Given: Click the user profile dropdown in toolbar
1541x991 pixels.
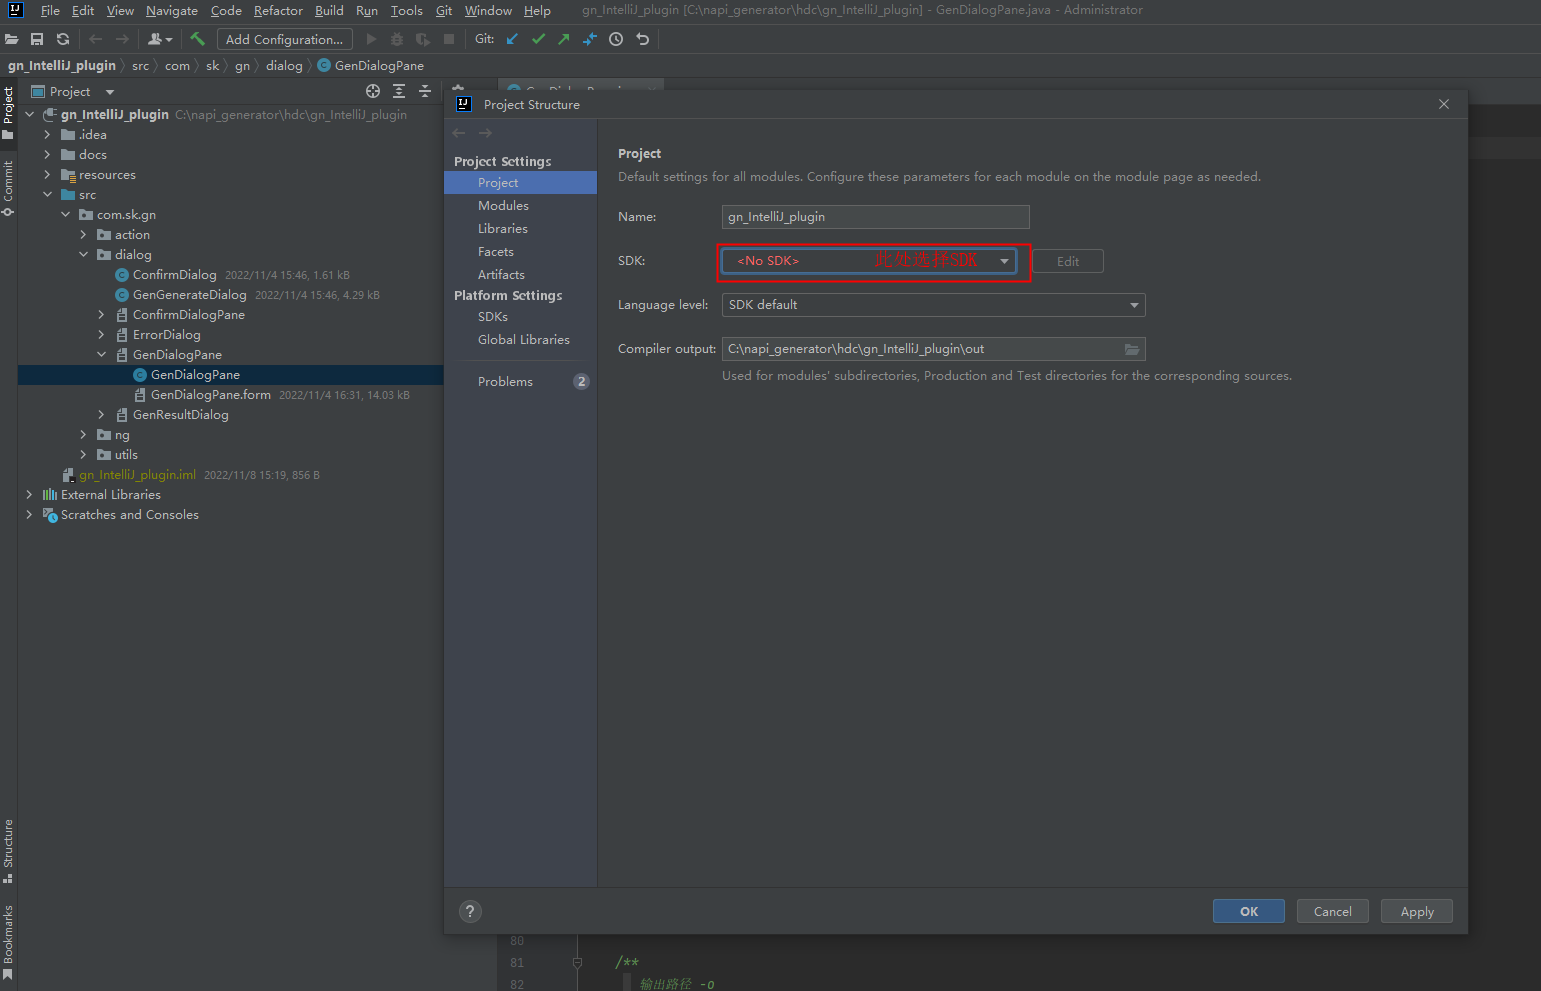Looking at the screenshot, I should [160, 39].
